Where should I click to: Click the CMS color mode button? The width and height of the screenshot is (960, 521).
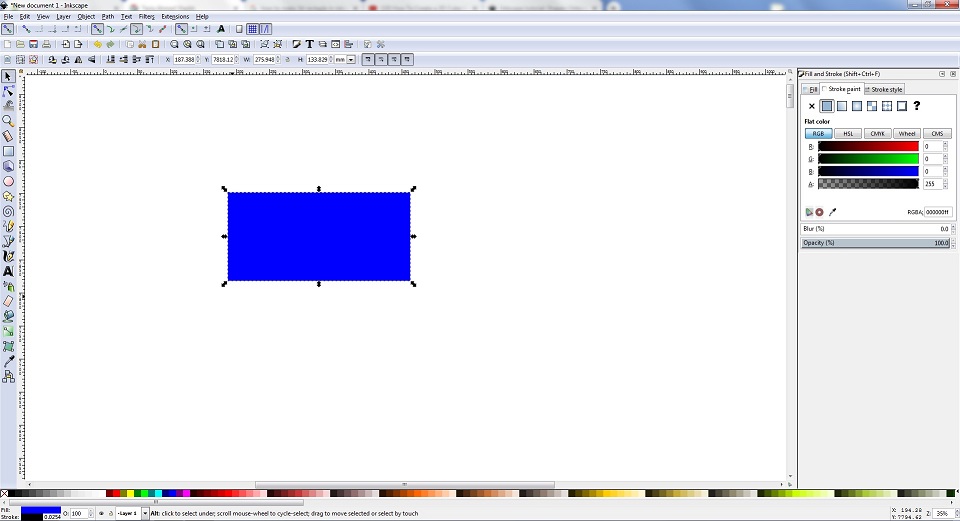click(937, 133)
